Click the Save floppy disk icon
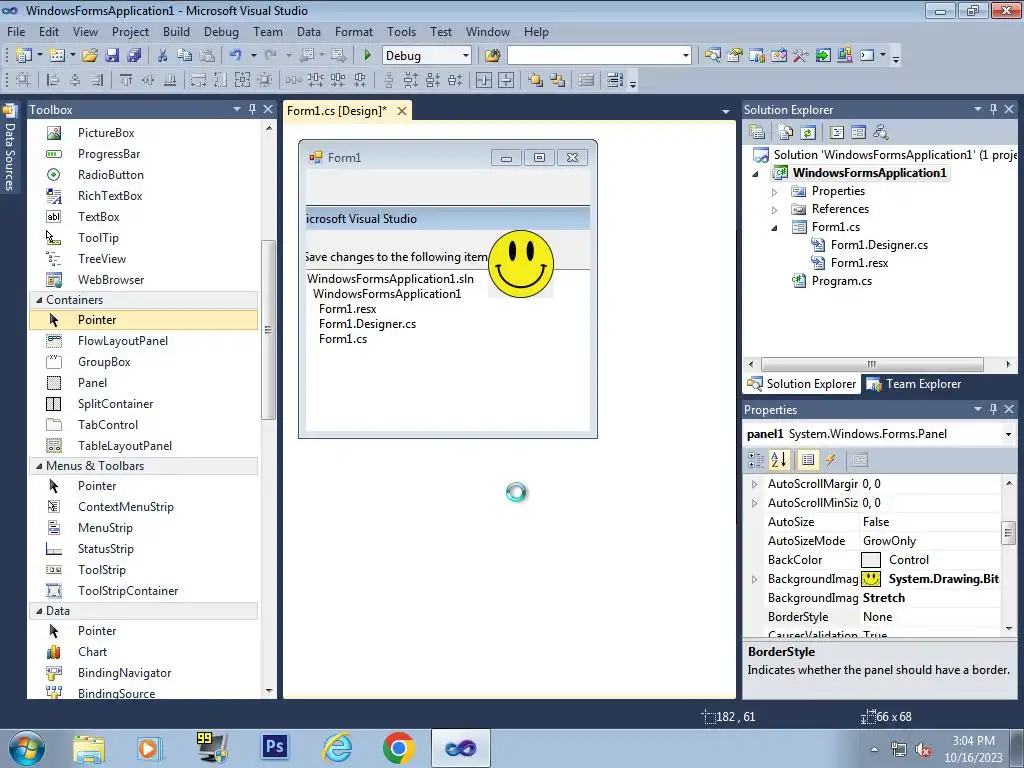This screenshot has height=768, width=1024. coord(112,56)
